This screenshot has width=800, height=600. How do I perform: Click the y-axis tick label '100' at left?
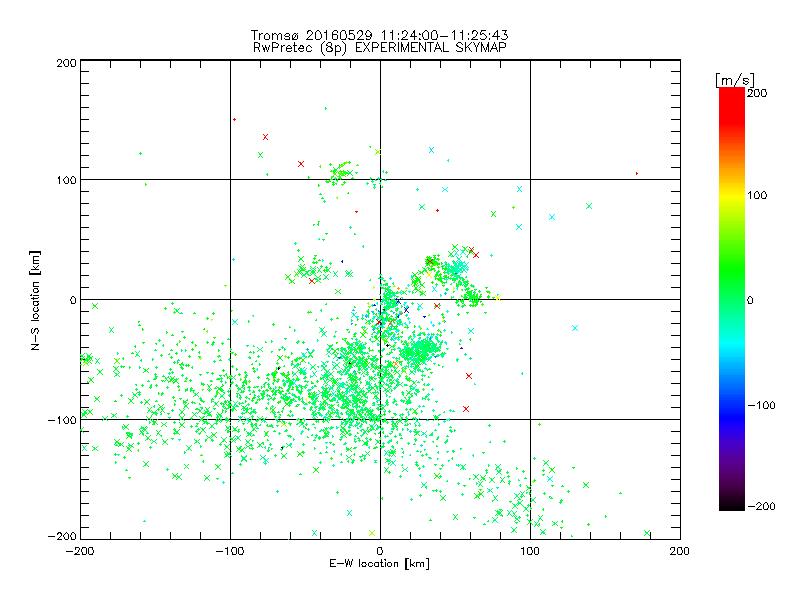[66, 180]
